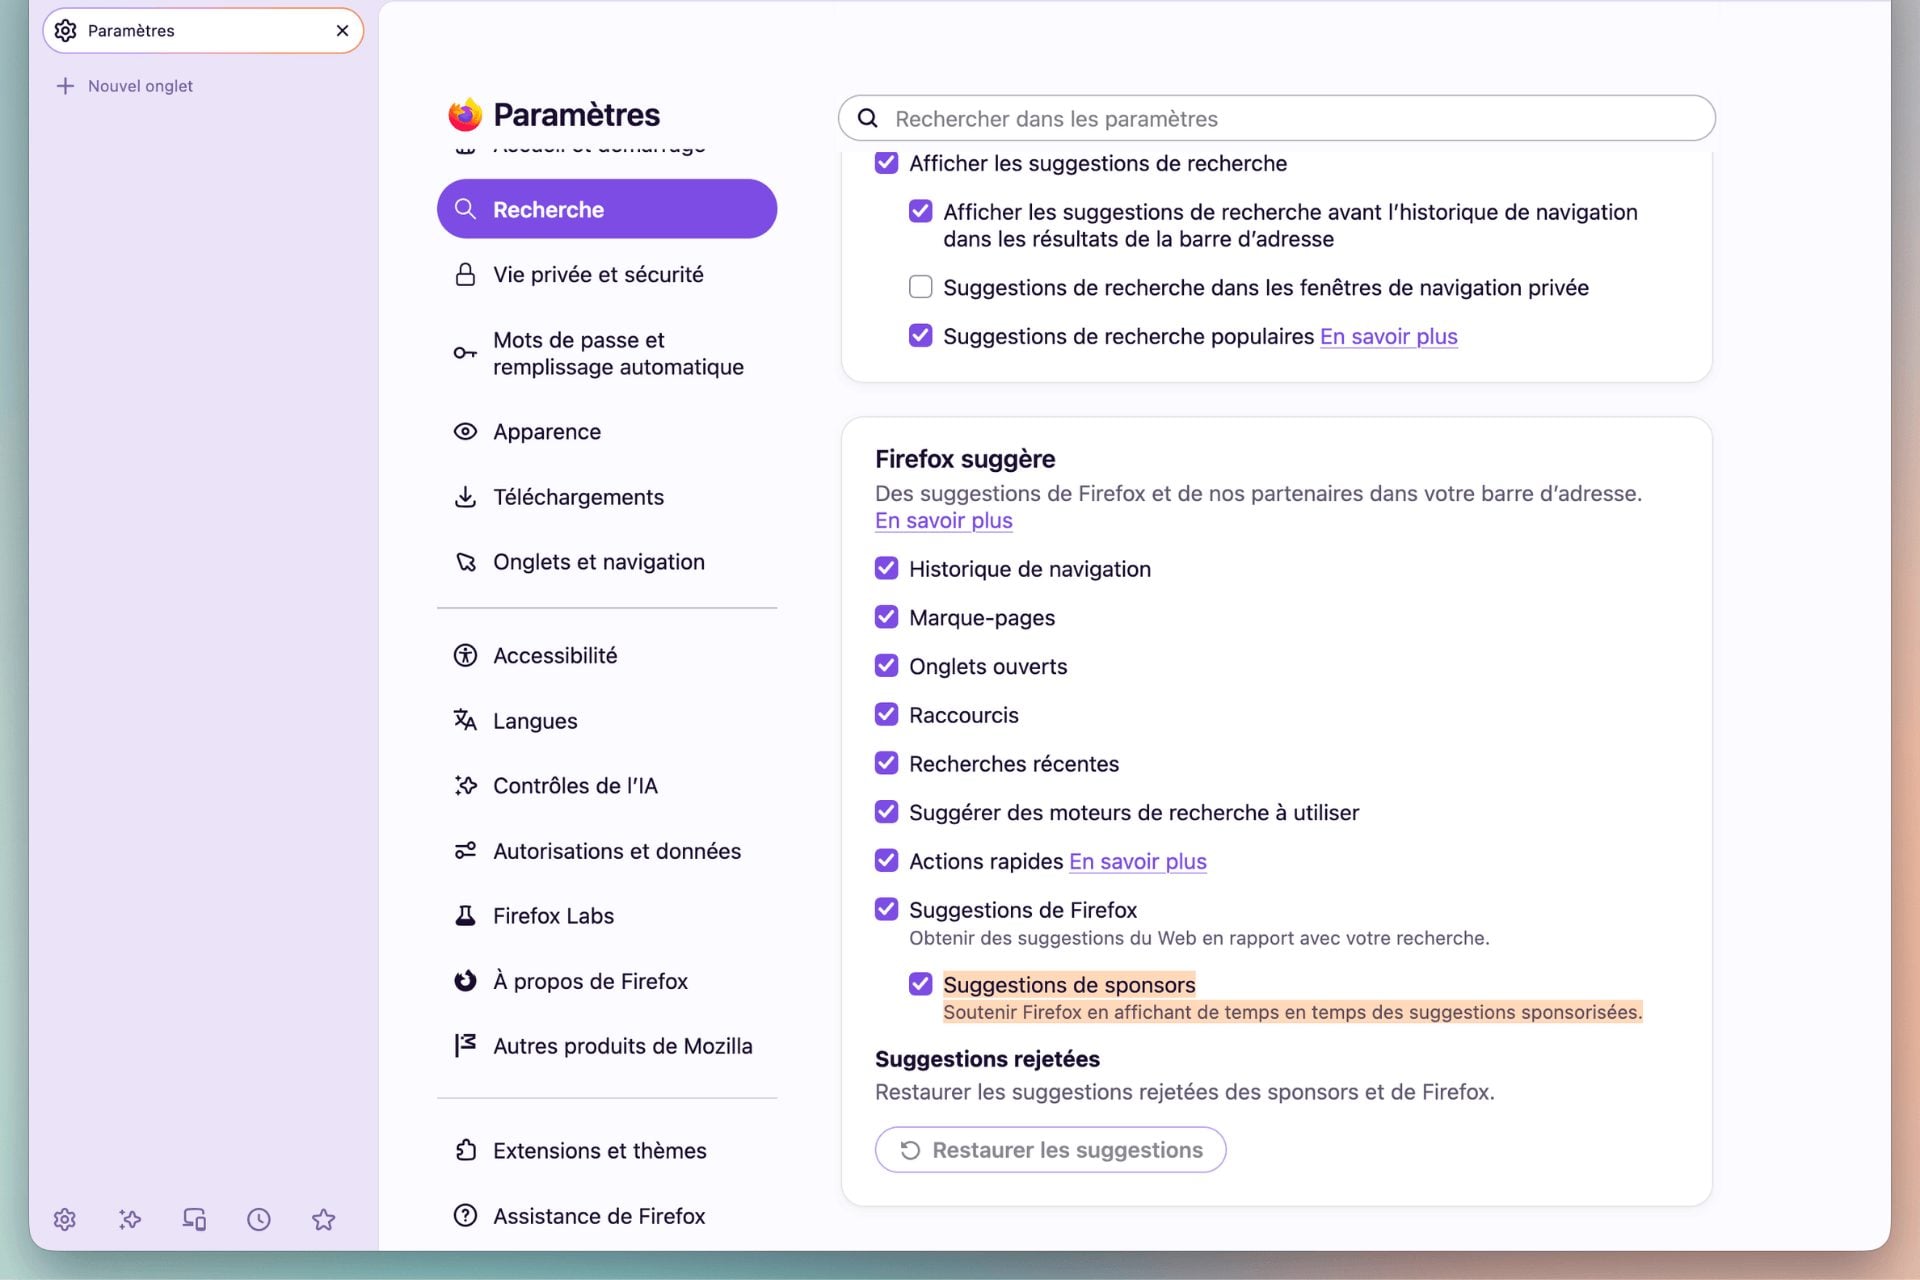Click the magnifier icon in the settings search field
Screen dimensions: 1920x1280
pos(868,118)
